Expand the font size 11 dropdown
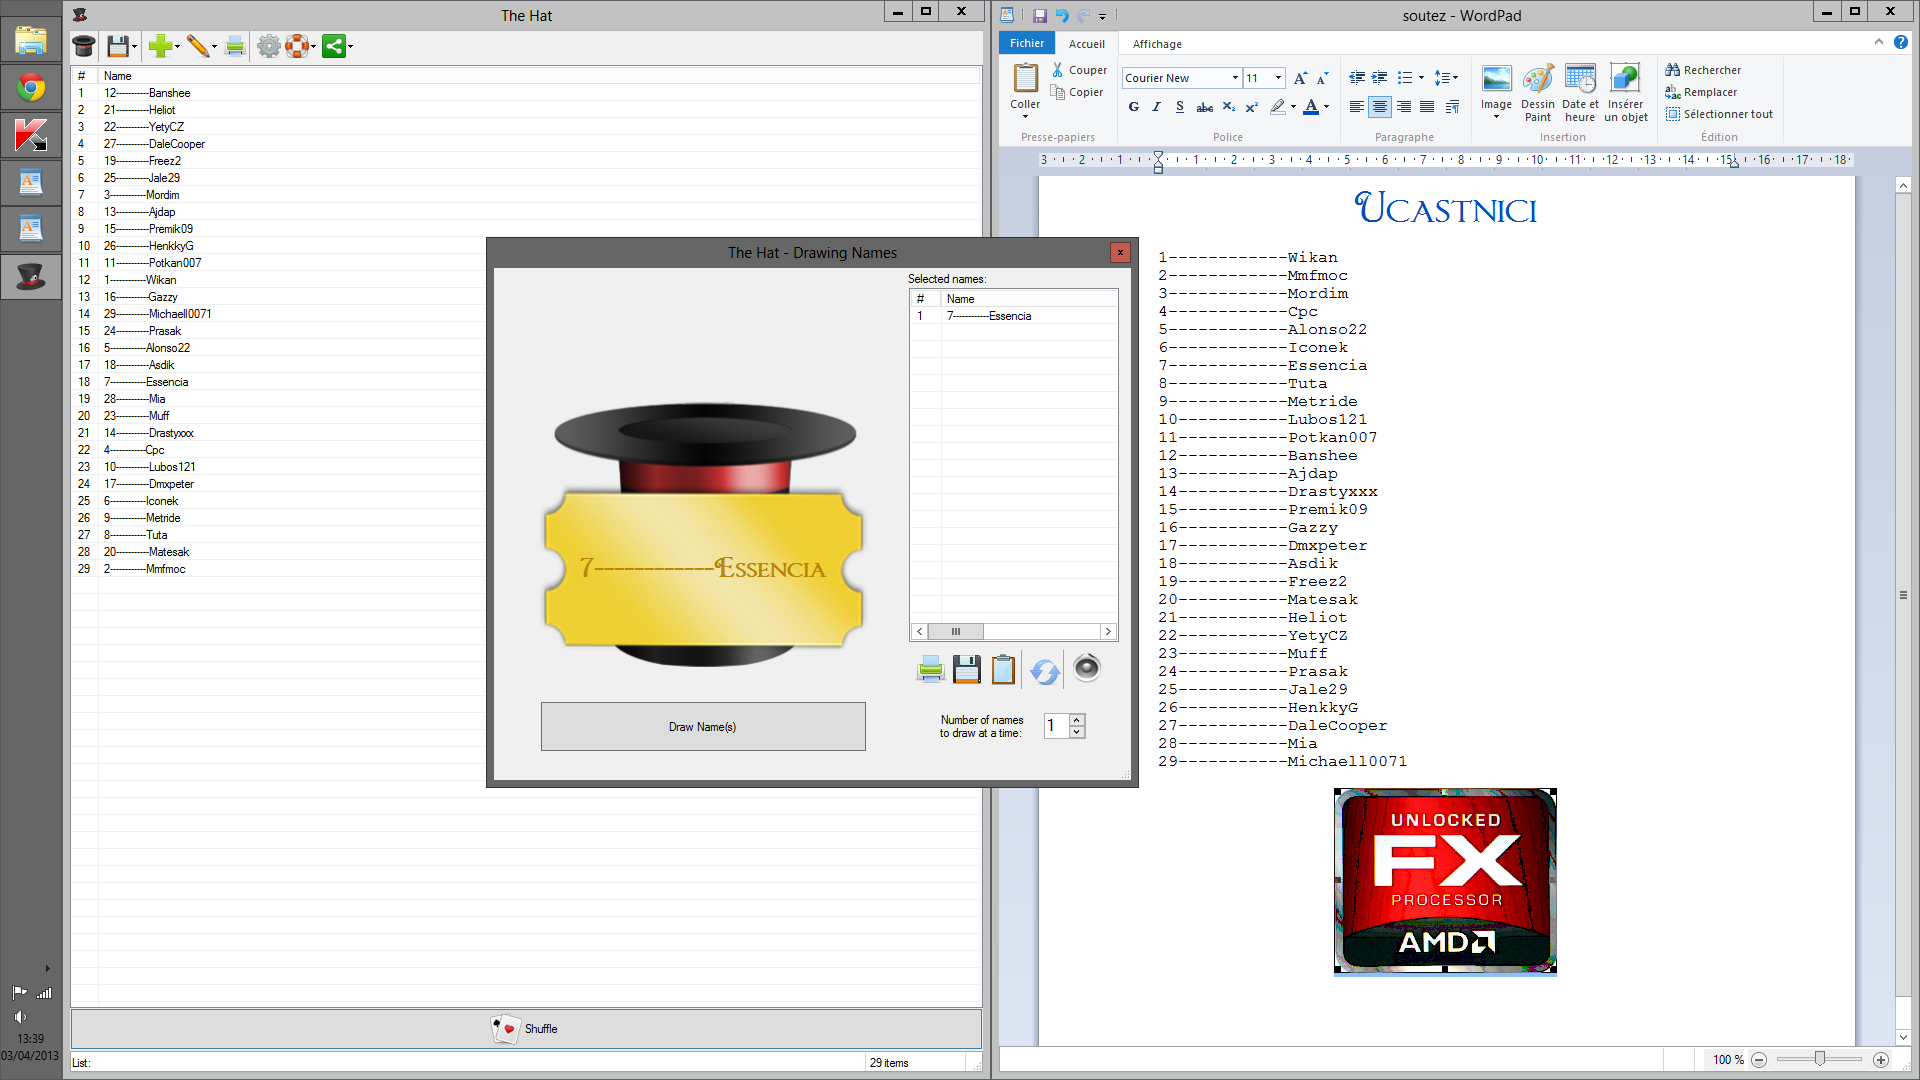This screenshot has width=1920, height=1080. (1278, 78)
